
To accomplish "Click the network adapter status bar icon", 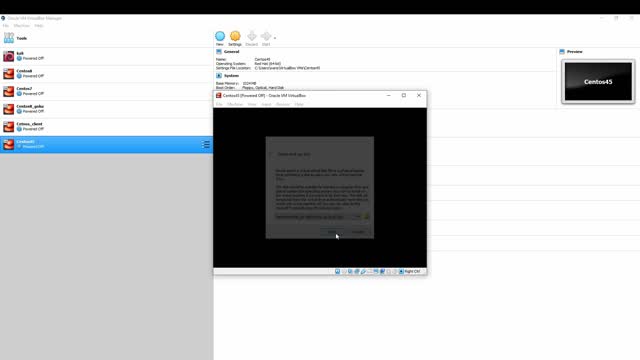I will point(357,271).
